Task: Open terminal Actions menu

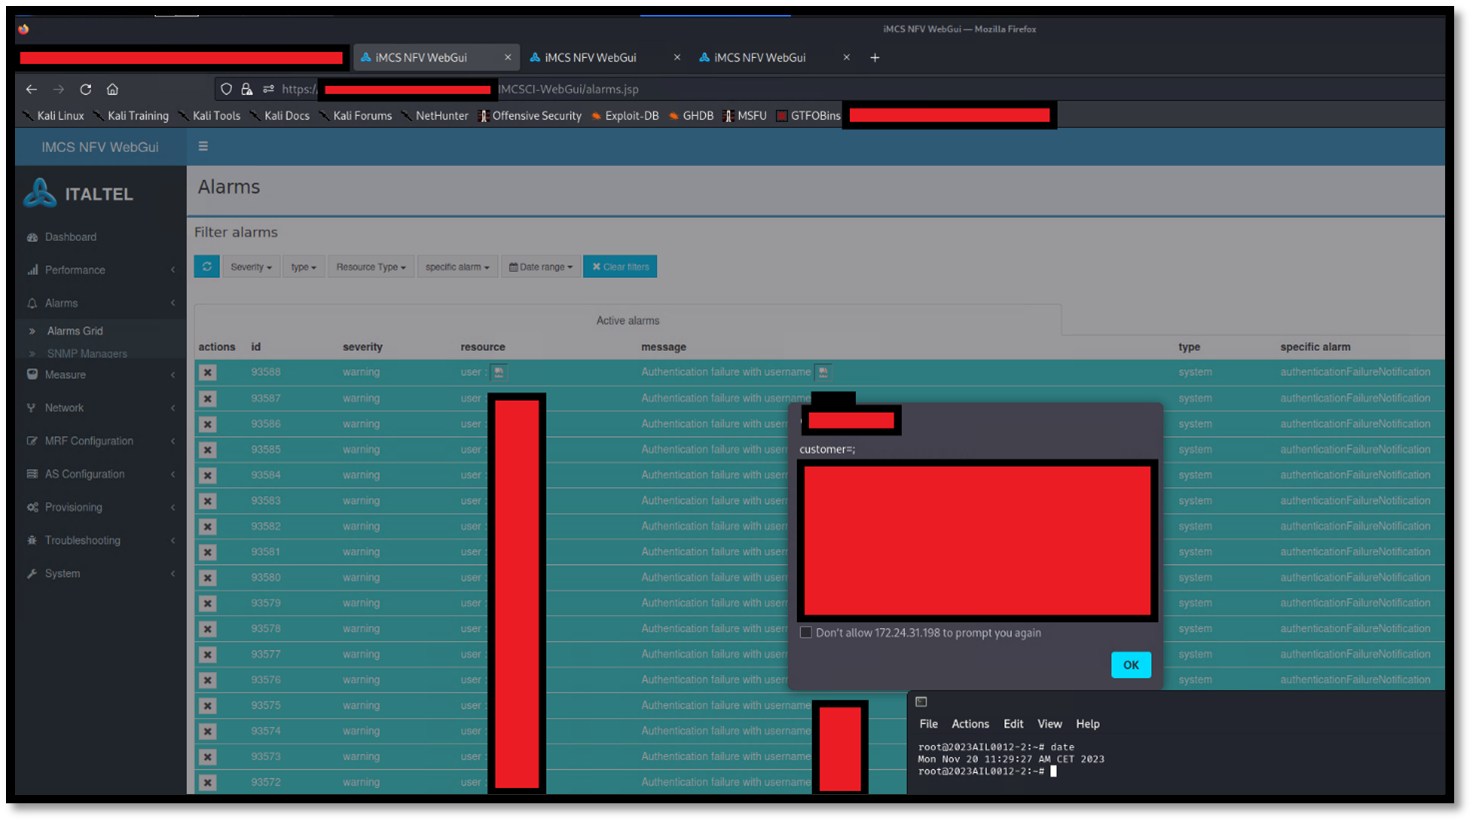Action: (970, 724)
